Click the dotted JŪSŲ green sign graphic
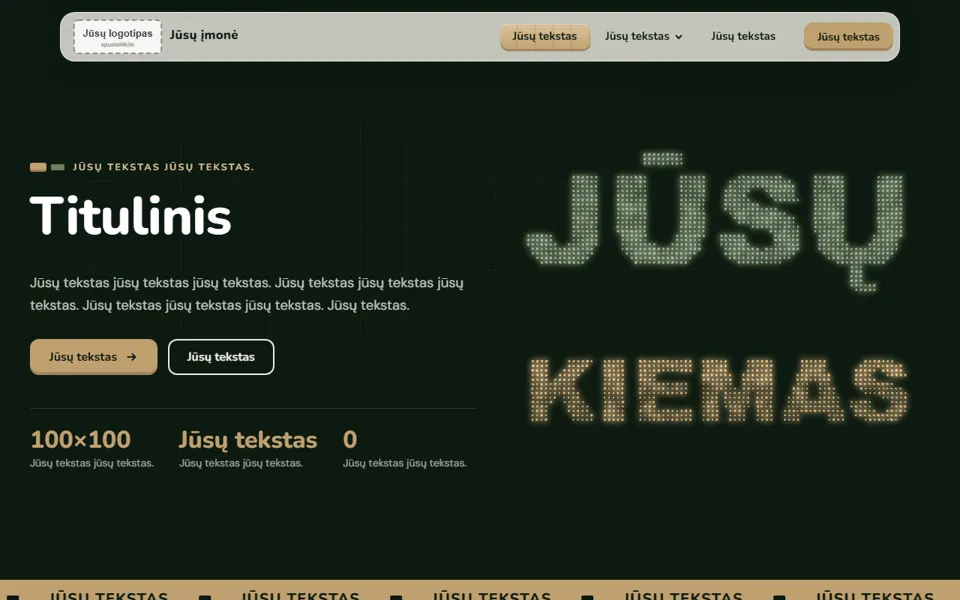 tap(714, 221)
